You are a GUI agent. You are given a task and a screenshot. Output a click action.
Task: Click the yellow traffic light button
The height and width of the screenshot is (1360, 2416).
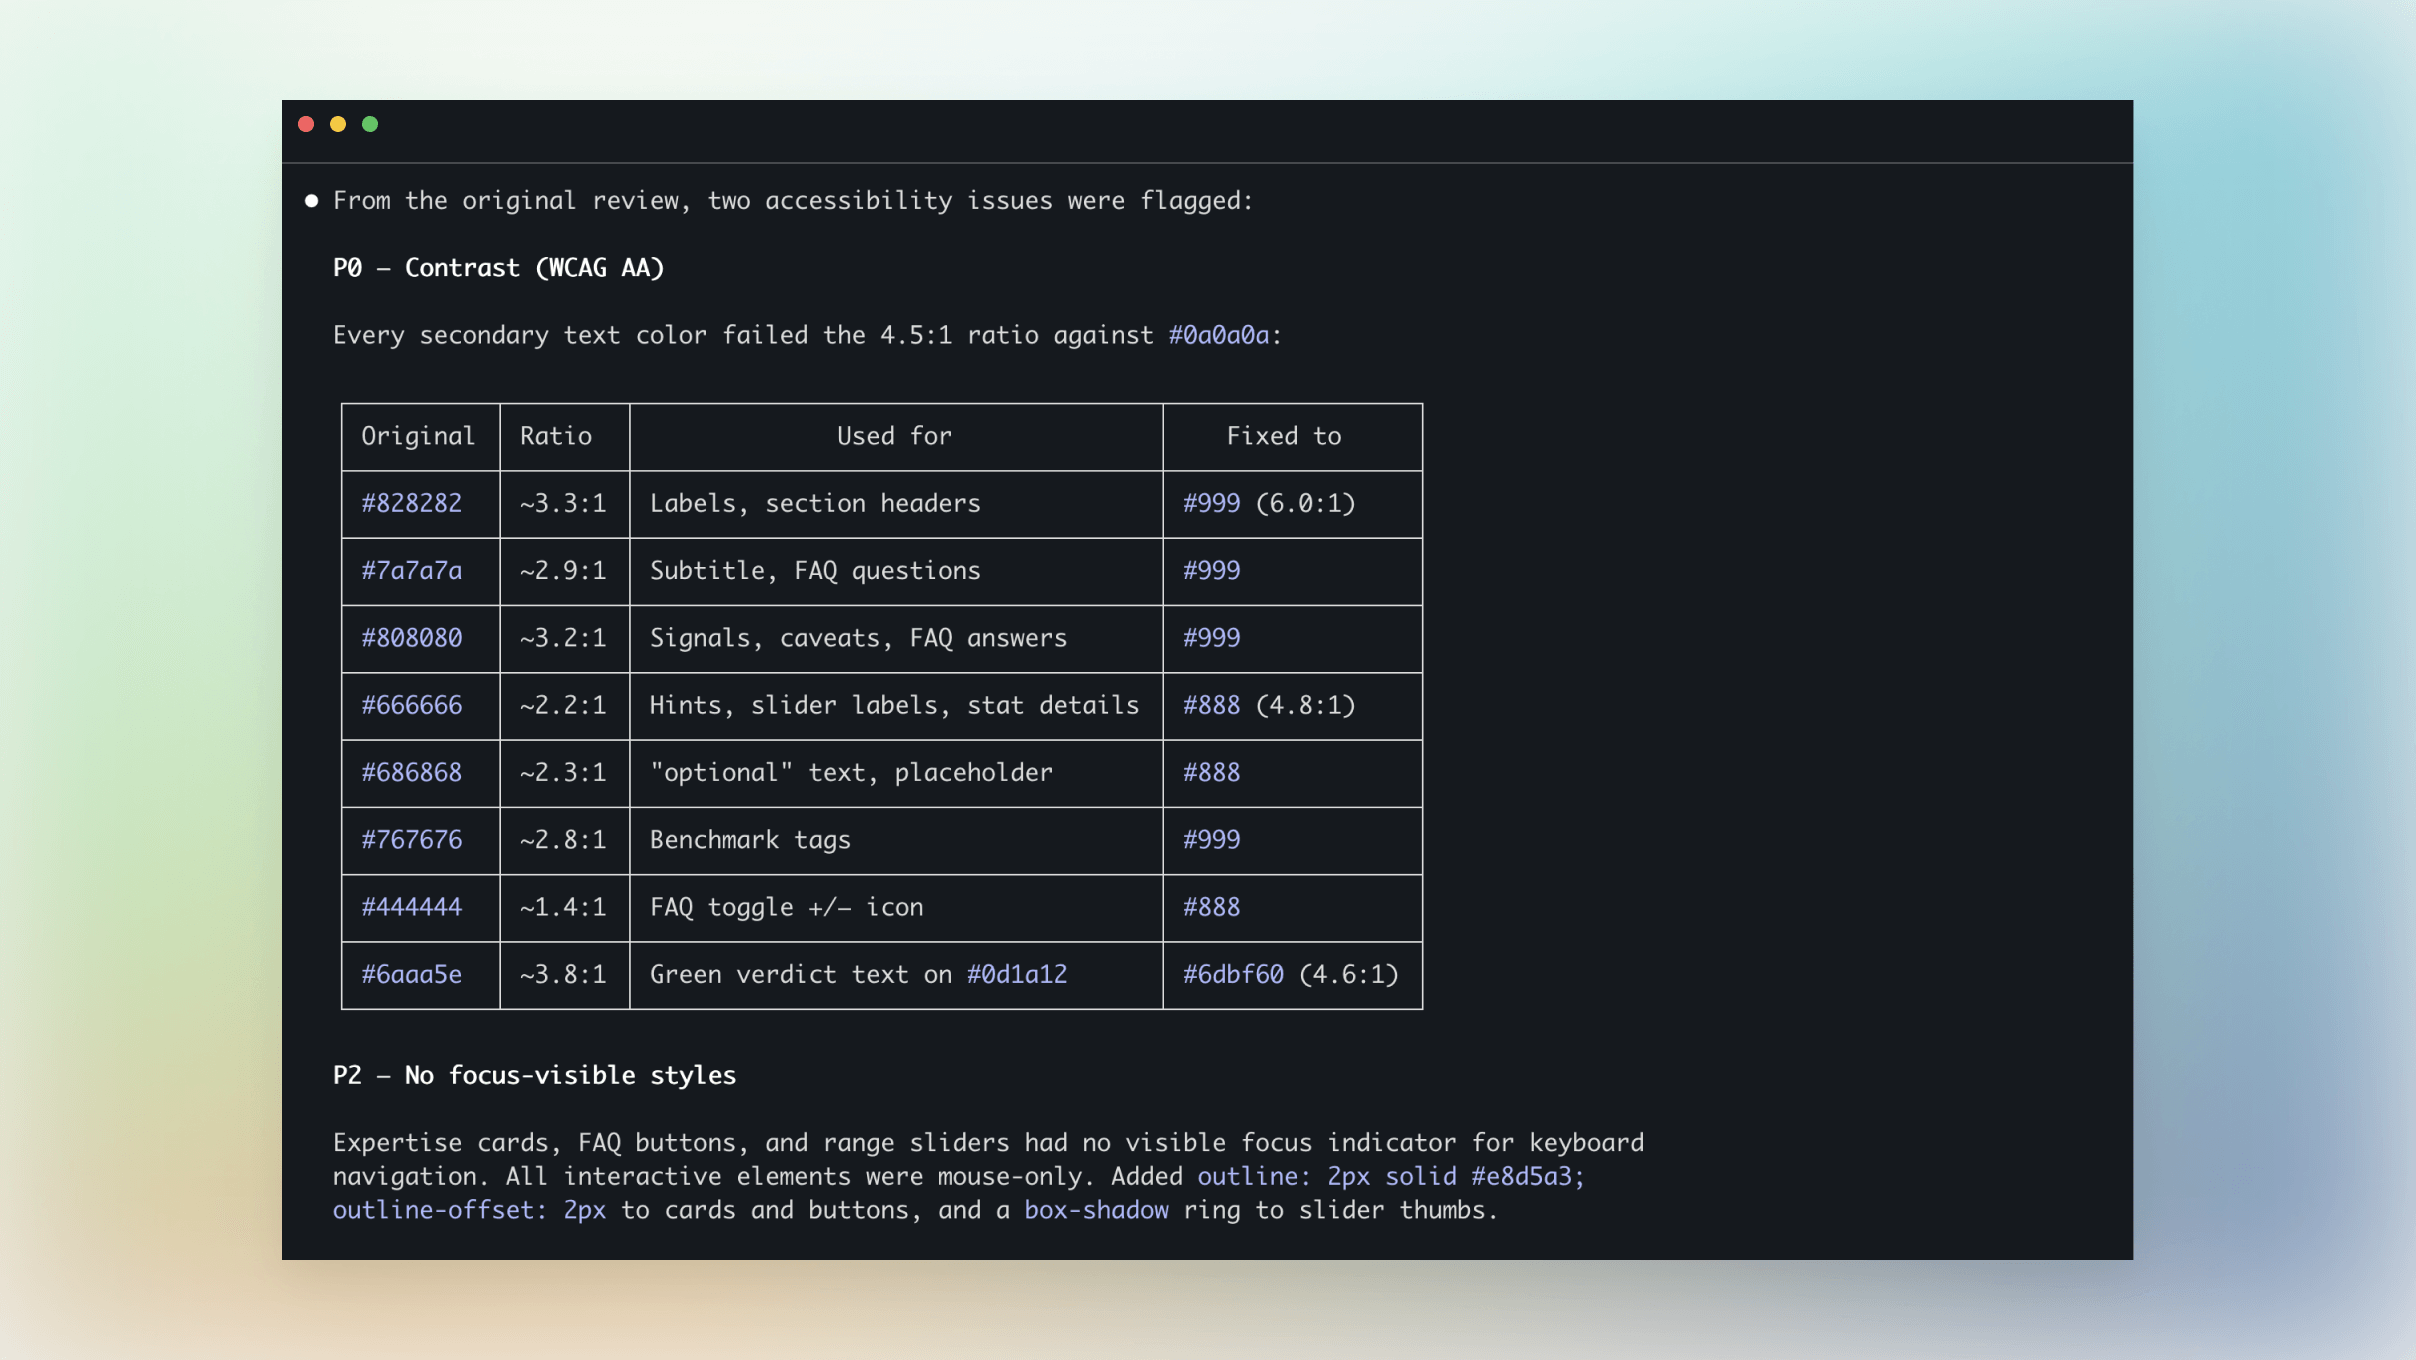click(x=339, y=124)
